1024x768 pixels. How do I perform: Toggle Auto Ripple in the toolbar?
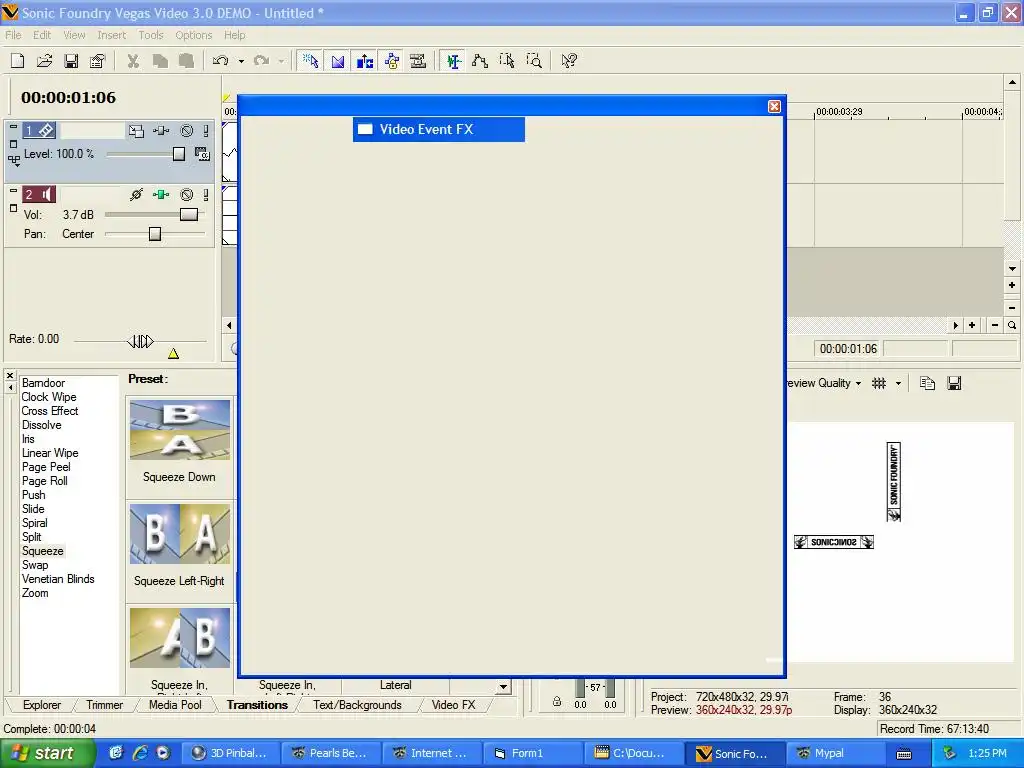coord(364,61)
